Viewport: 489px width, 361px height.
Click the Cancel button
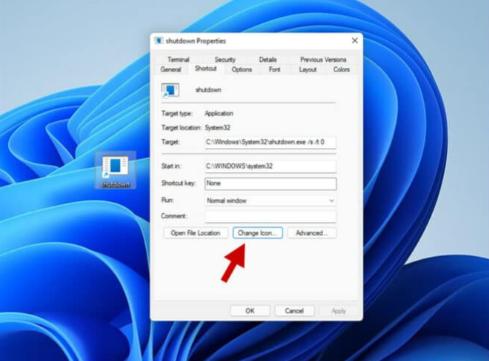[x=294, y=311]
